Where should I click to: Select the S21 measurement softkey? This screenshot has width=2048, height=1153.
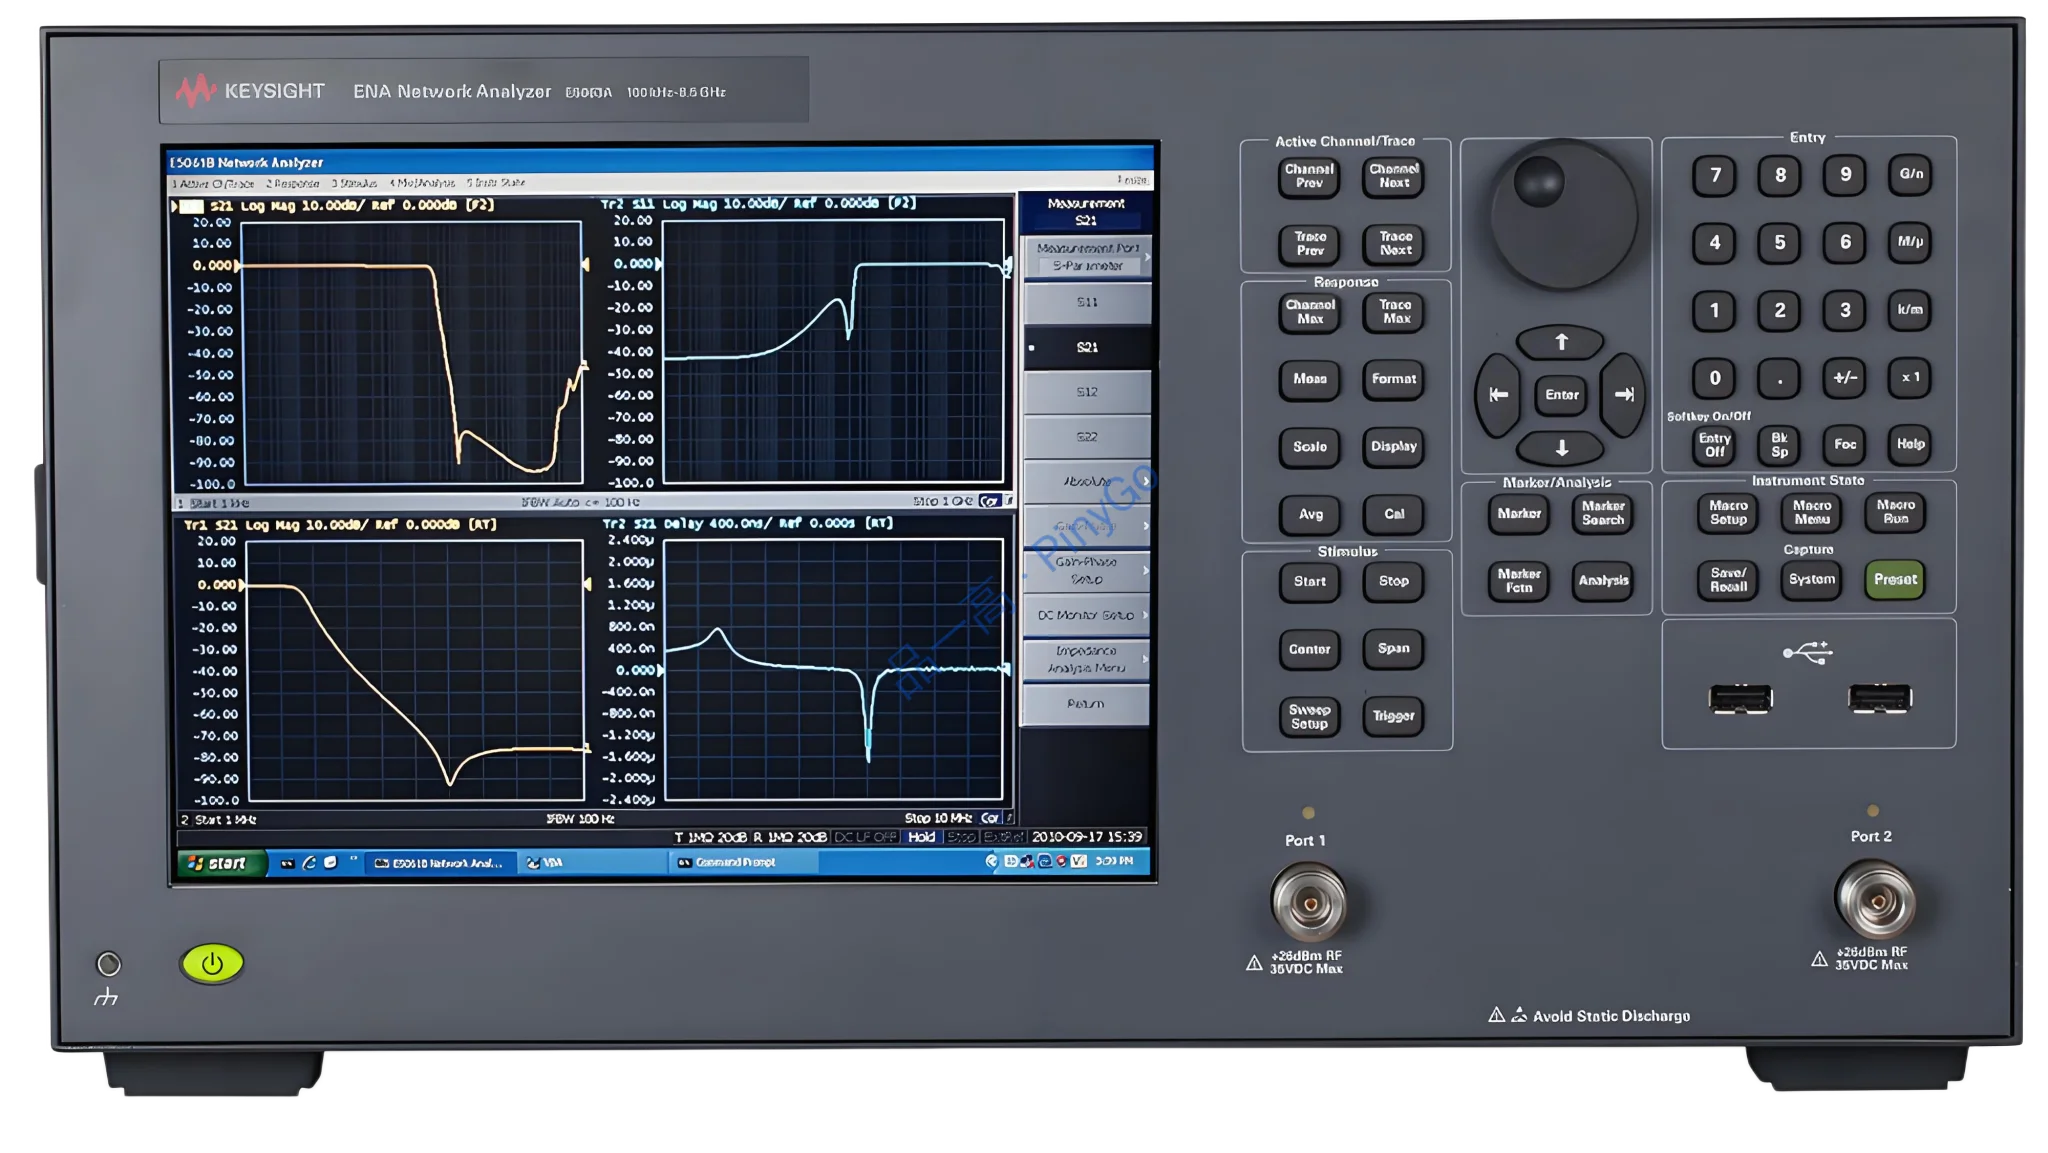[x=1087, y=347]
